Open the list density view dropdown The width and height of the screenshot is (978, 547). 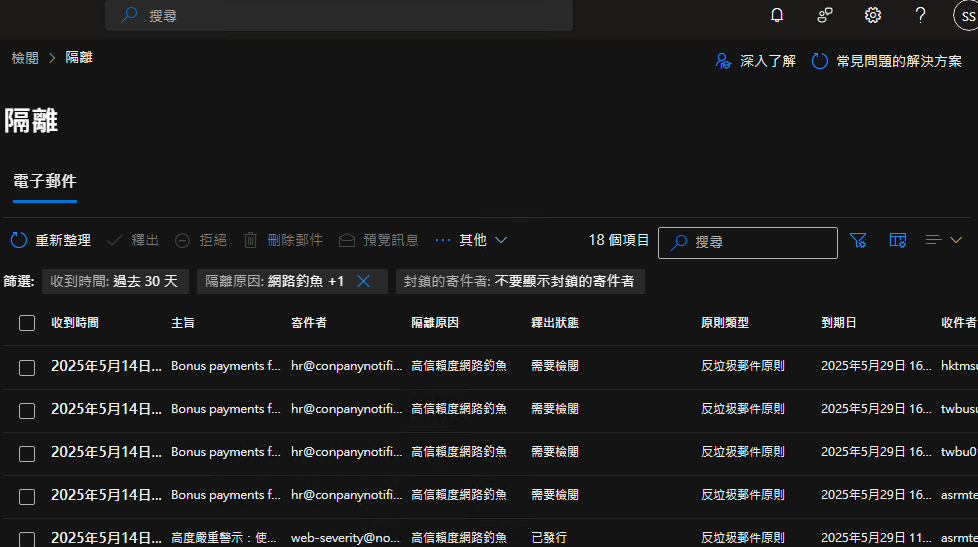click(x=944, y=240)
